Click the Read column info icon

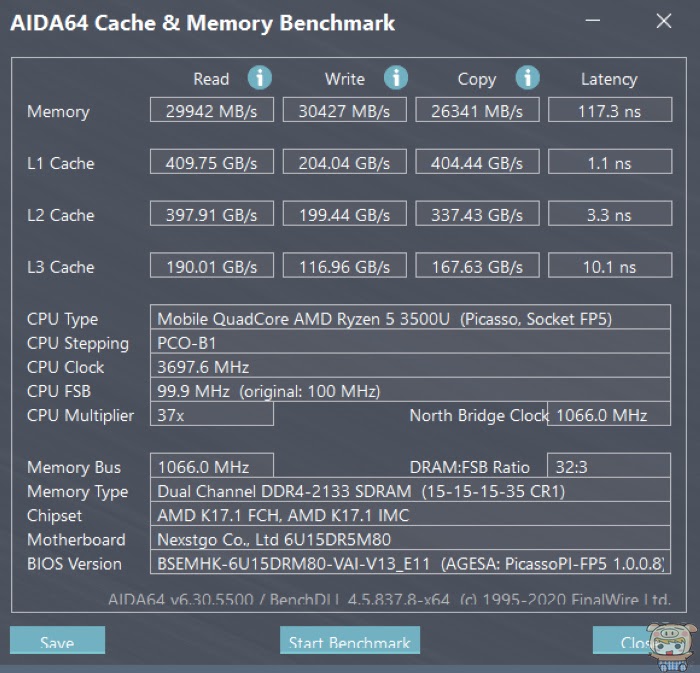[x=260, y=78]
